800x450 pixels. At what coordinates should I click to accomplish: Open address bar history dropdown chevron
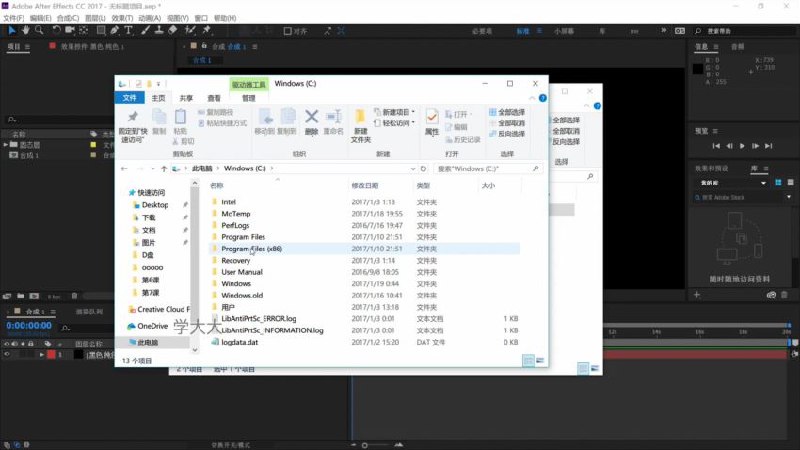(412, 168)
